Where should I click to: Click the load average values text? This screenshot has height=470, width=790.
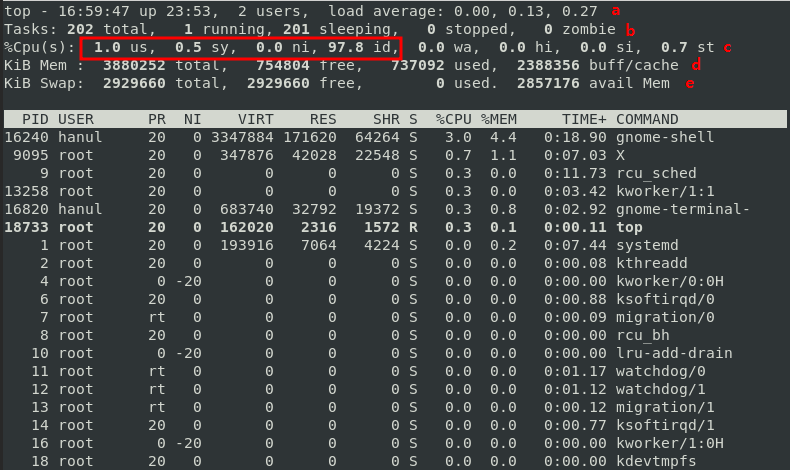tap(525, 11)
